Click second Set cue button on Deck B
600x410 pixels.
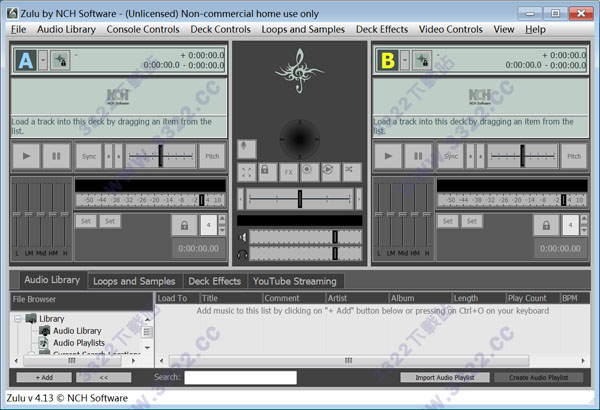click(472, 221)
